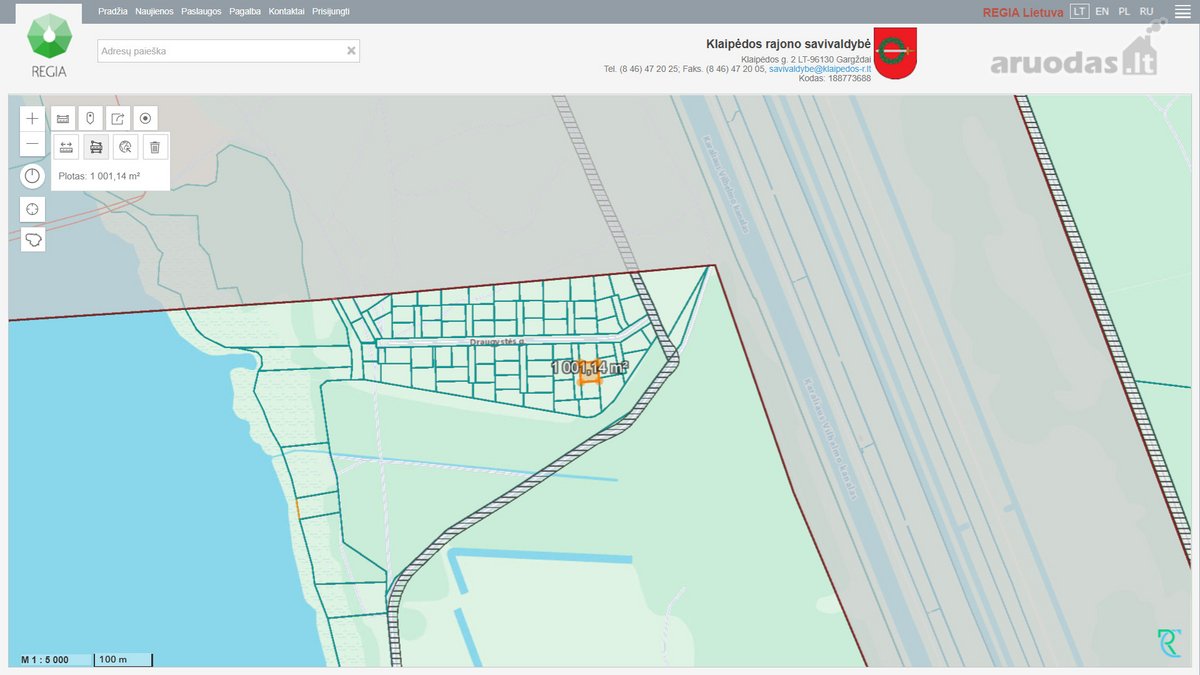Click the Draugystės g. street label
1200x675 pixels.
497,342
